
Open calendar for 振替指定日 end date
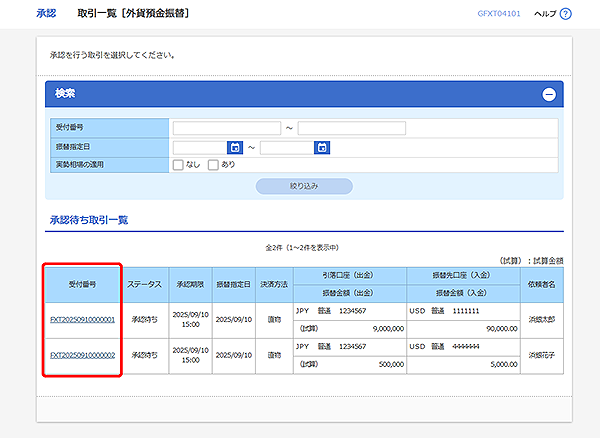point(322,147)
